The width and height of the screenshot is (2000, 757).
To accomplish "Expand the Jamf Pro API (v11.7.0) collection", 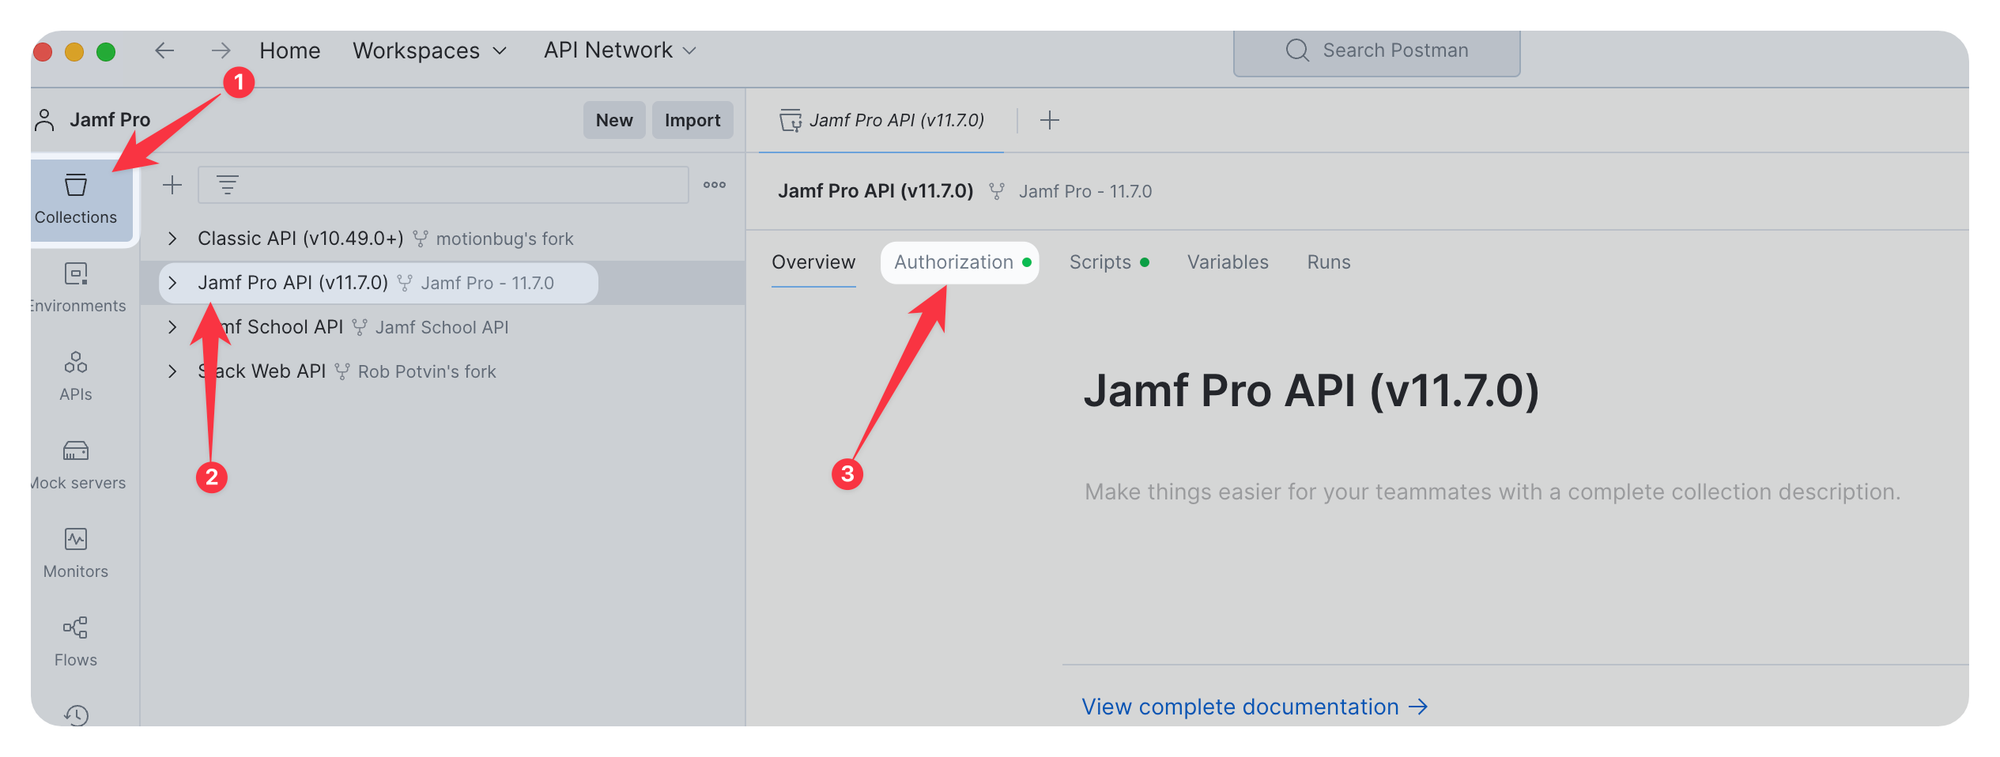I will (x=172, y=283).
